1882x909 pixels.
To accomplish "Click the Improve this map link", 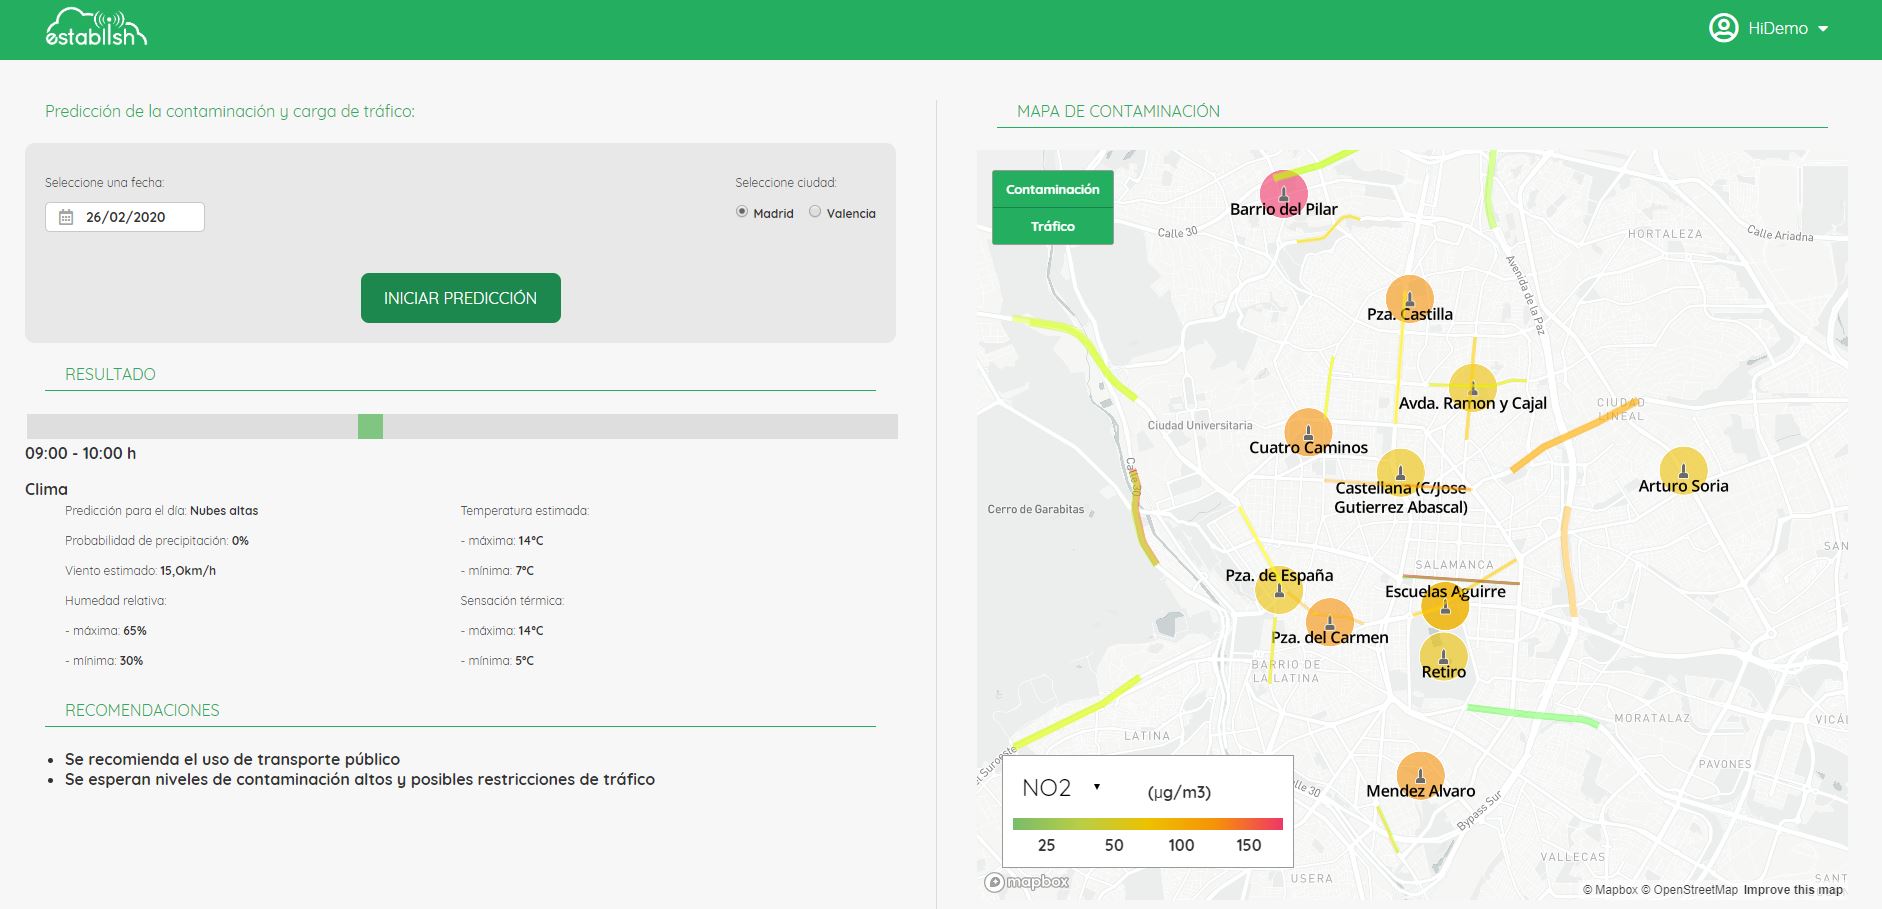I will click(1793, 890).
